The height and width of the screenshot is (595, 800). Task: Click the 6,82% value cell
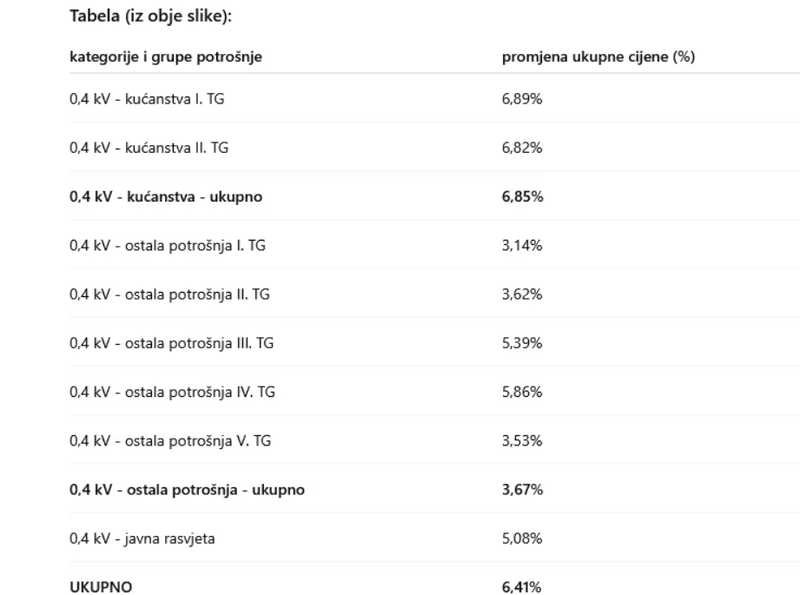tap(522, 147)
